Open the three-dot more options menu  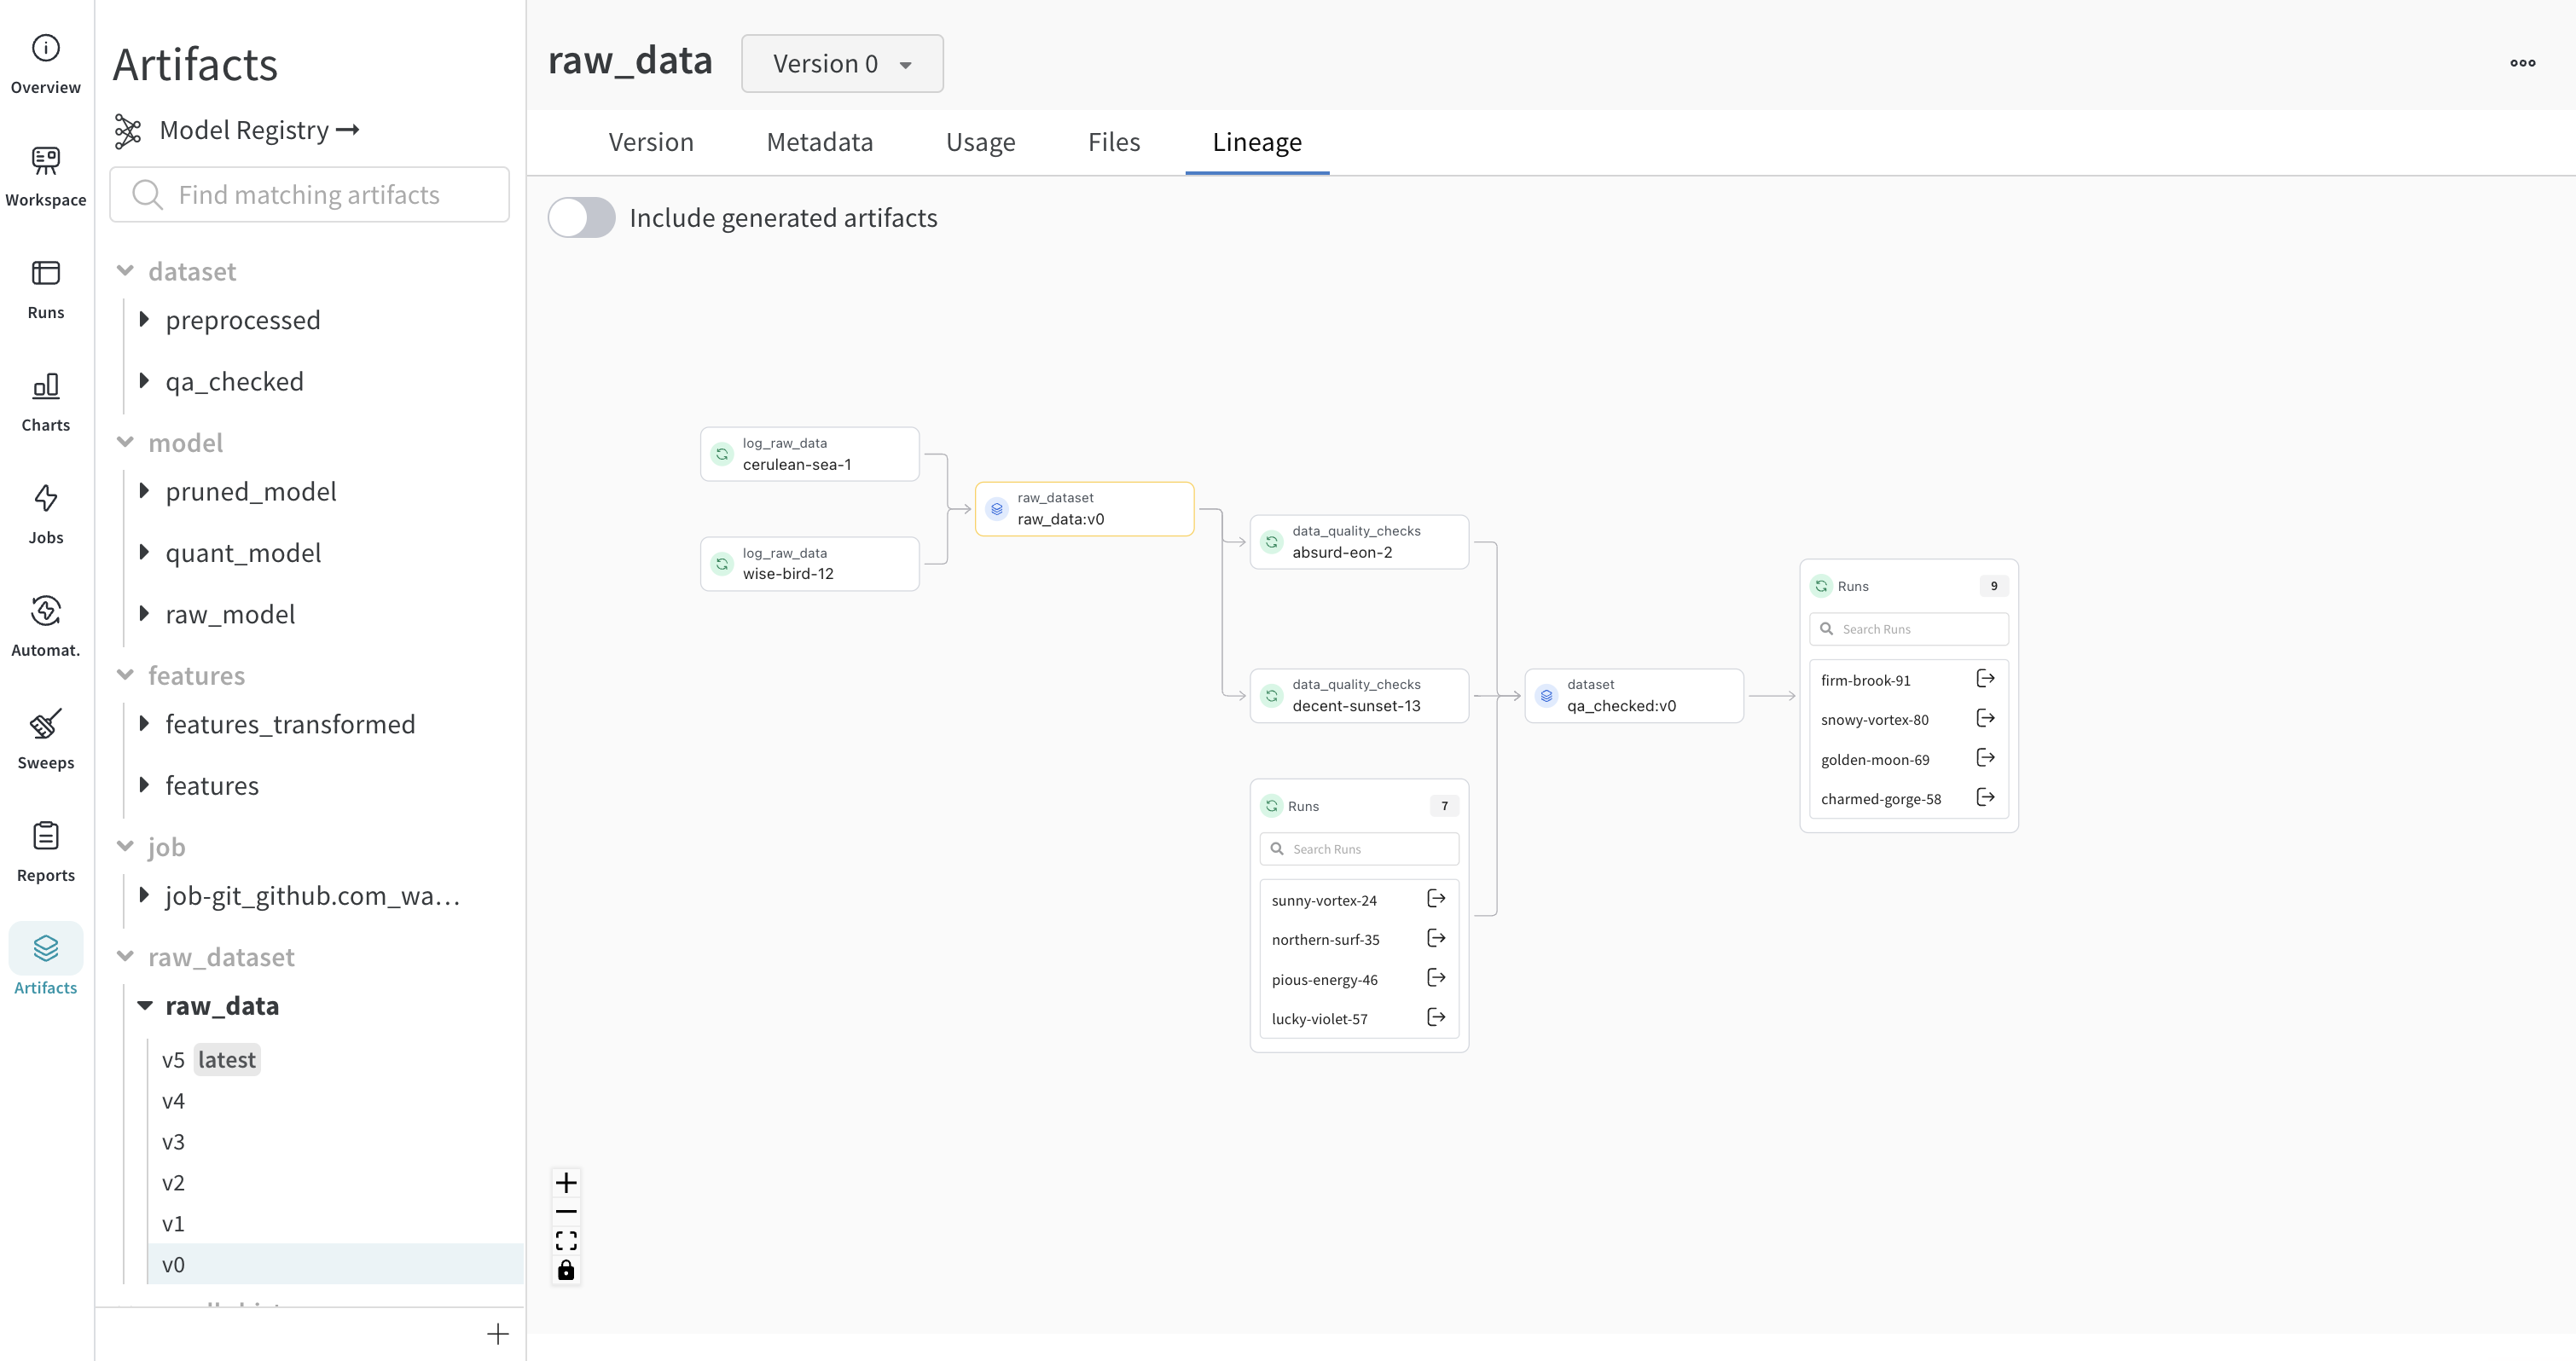2522,63
